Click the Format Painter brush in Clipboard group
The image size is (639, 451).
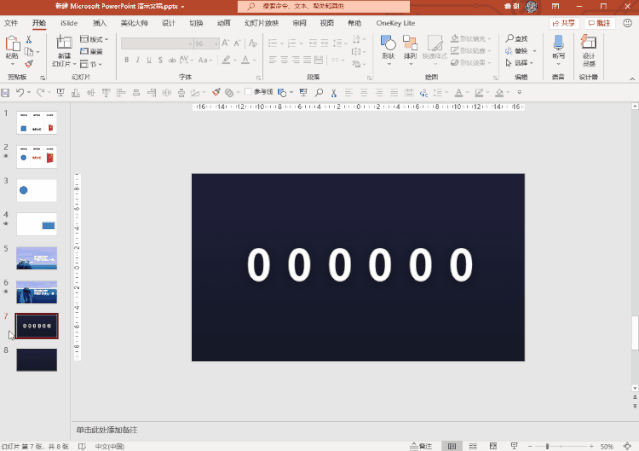29,64
